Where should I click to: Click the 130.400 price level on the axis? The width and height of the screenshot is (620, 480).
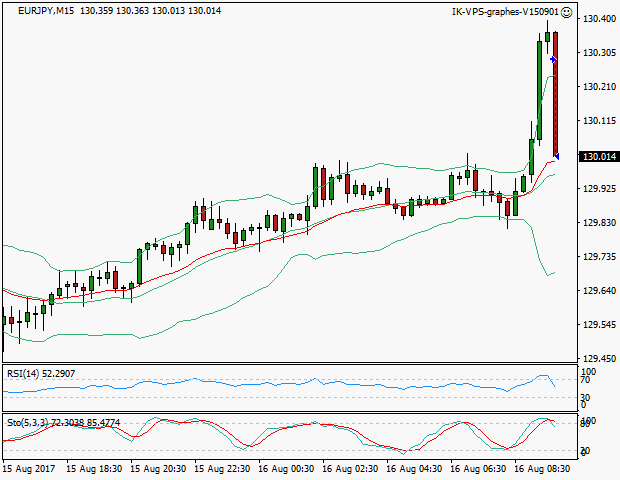[x=598, y=19]
